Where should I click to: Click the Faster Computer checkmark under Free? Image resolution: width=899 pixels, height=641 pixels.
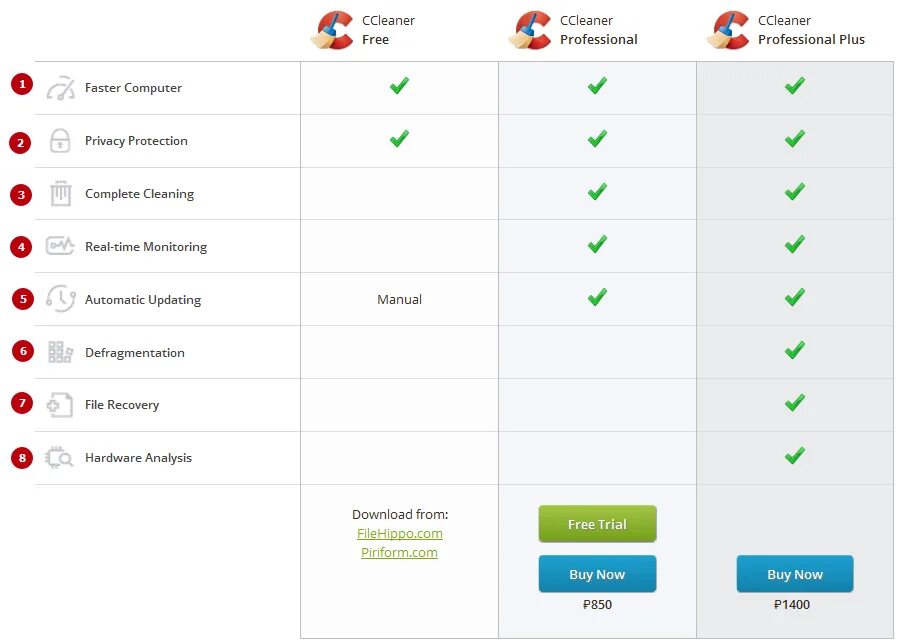tap(399, 87)
